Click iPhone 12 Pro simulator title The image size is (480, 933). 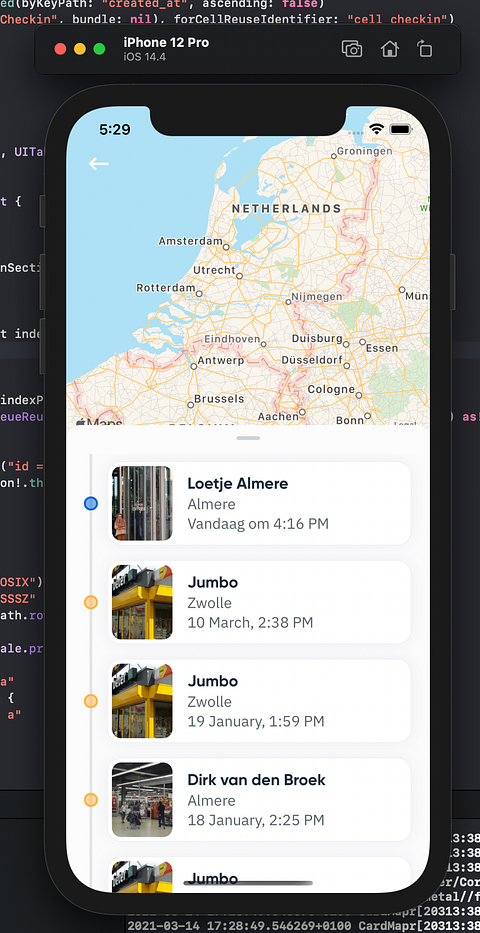[x=166, y=43]
